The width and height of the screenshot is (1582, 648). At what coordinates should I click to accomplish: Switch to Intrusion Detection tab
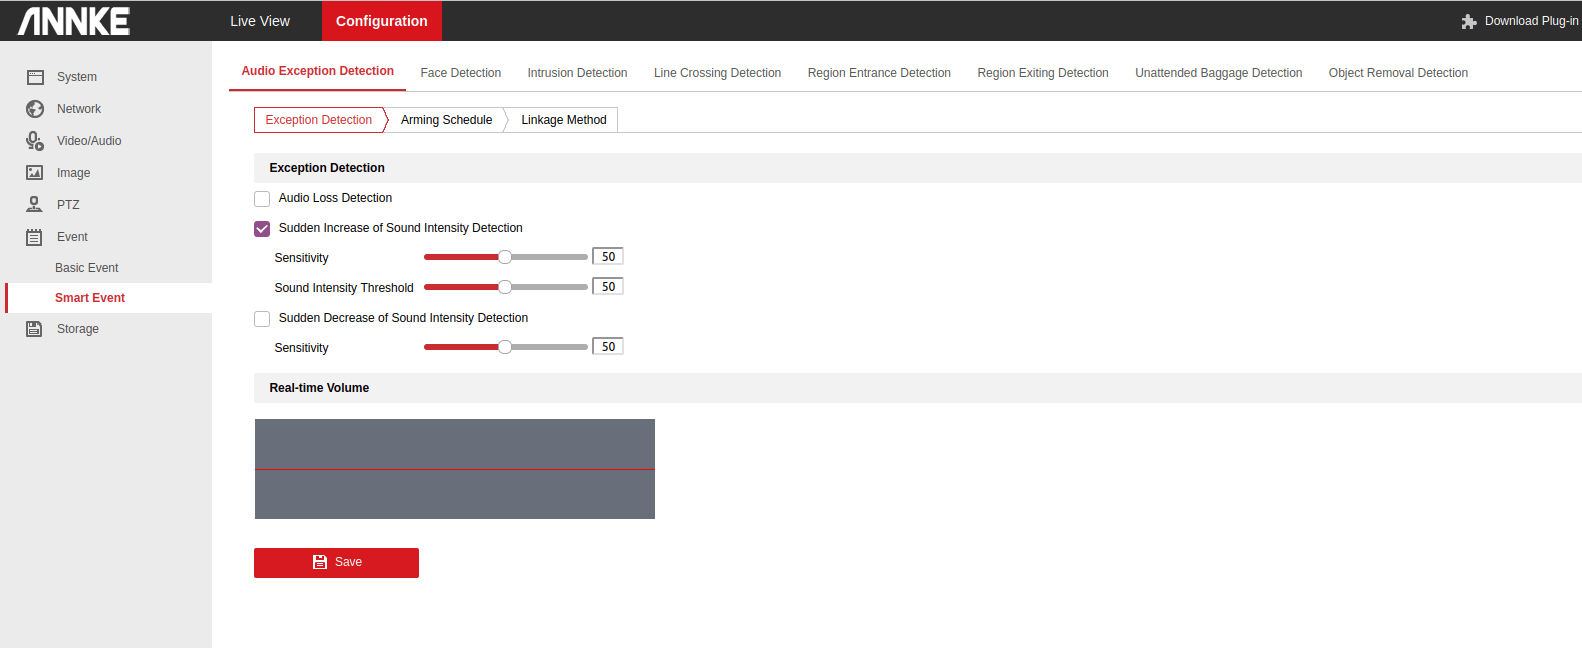[578, 73]
